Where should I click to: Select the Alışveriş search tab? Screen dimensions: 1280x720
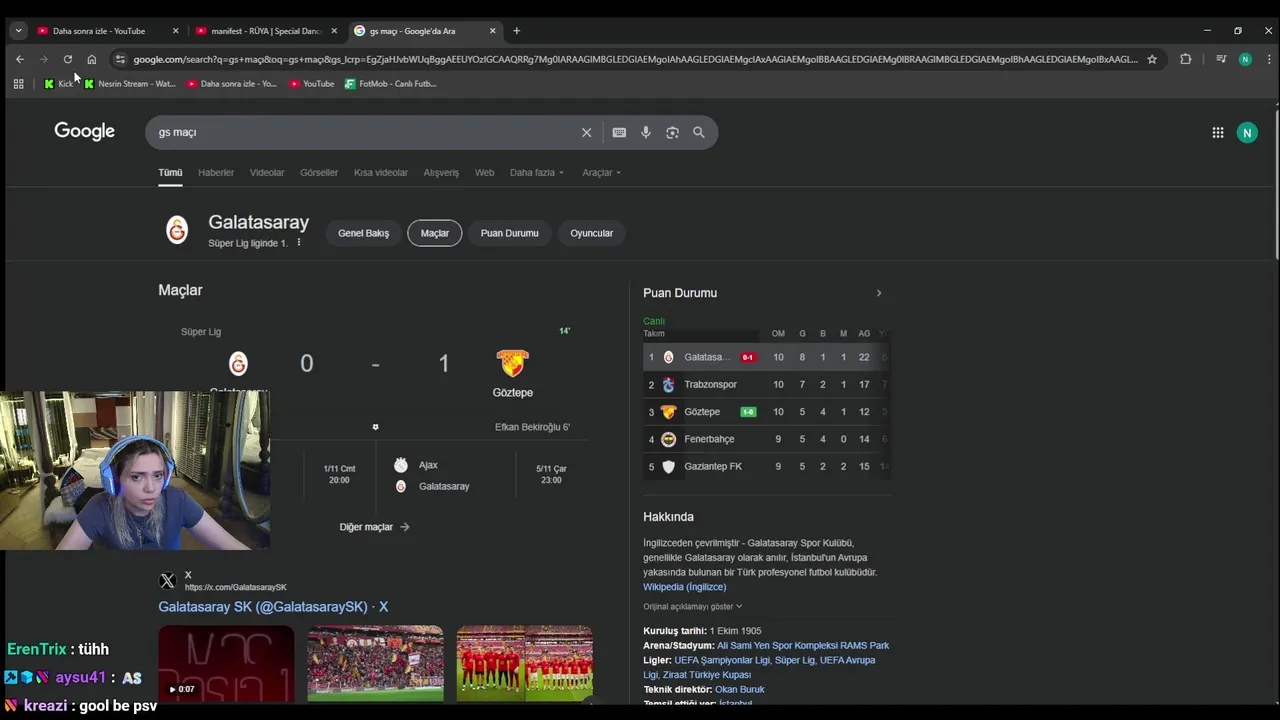pos(441,173)
